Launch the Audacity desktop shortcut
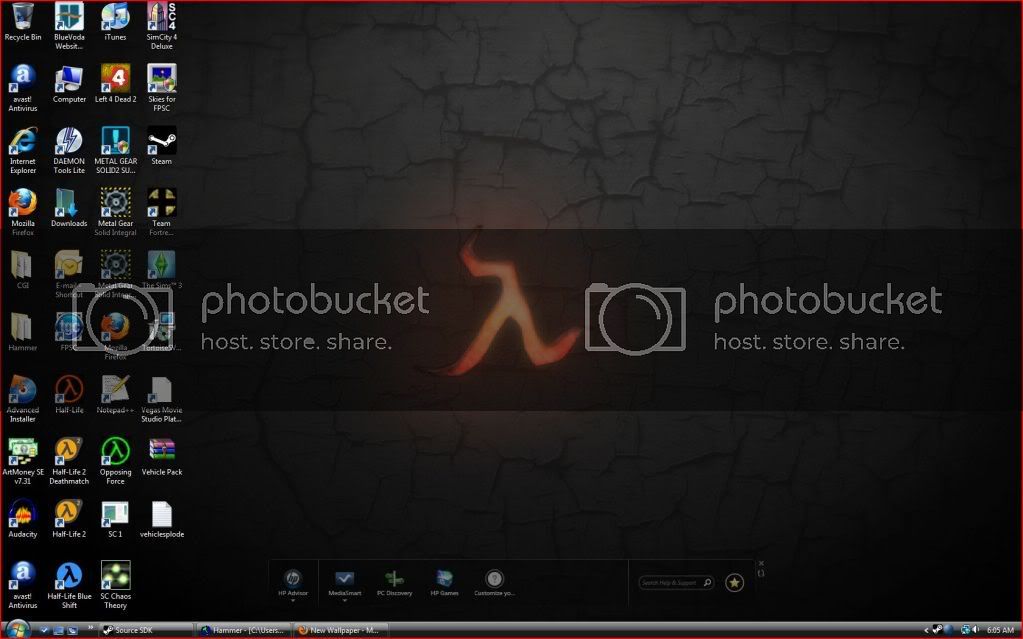This screenshot has height=639, width=1023. (x=23, y=518)
